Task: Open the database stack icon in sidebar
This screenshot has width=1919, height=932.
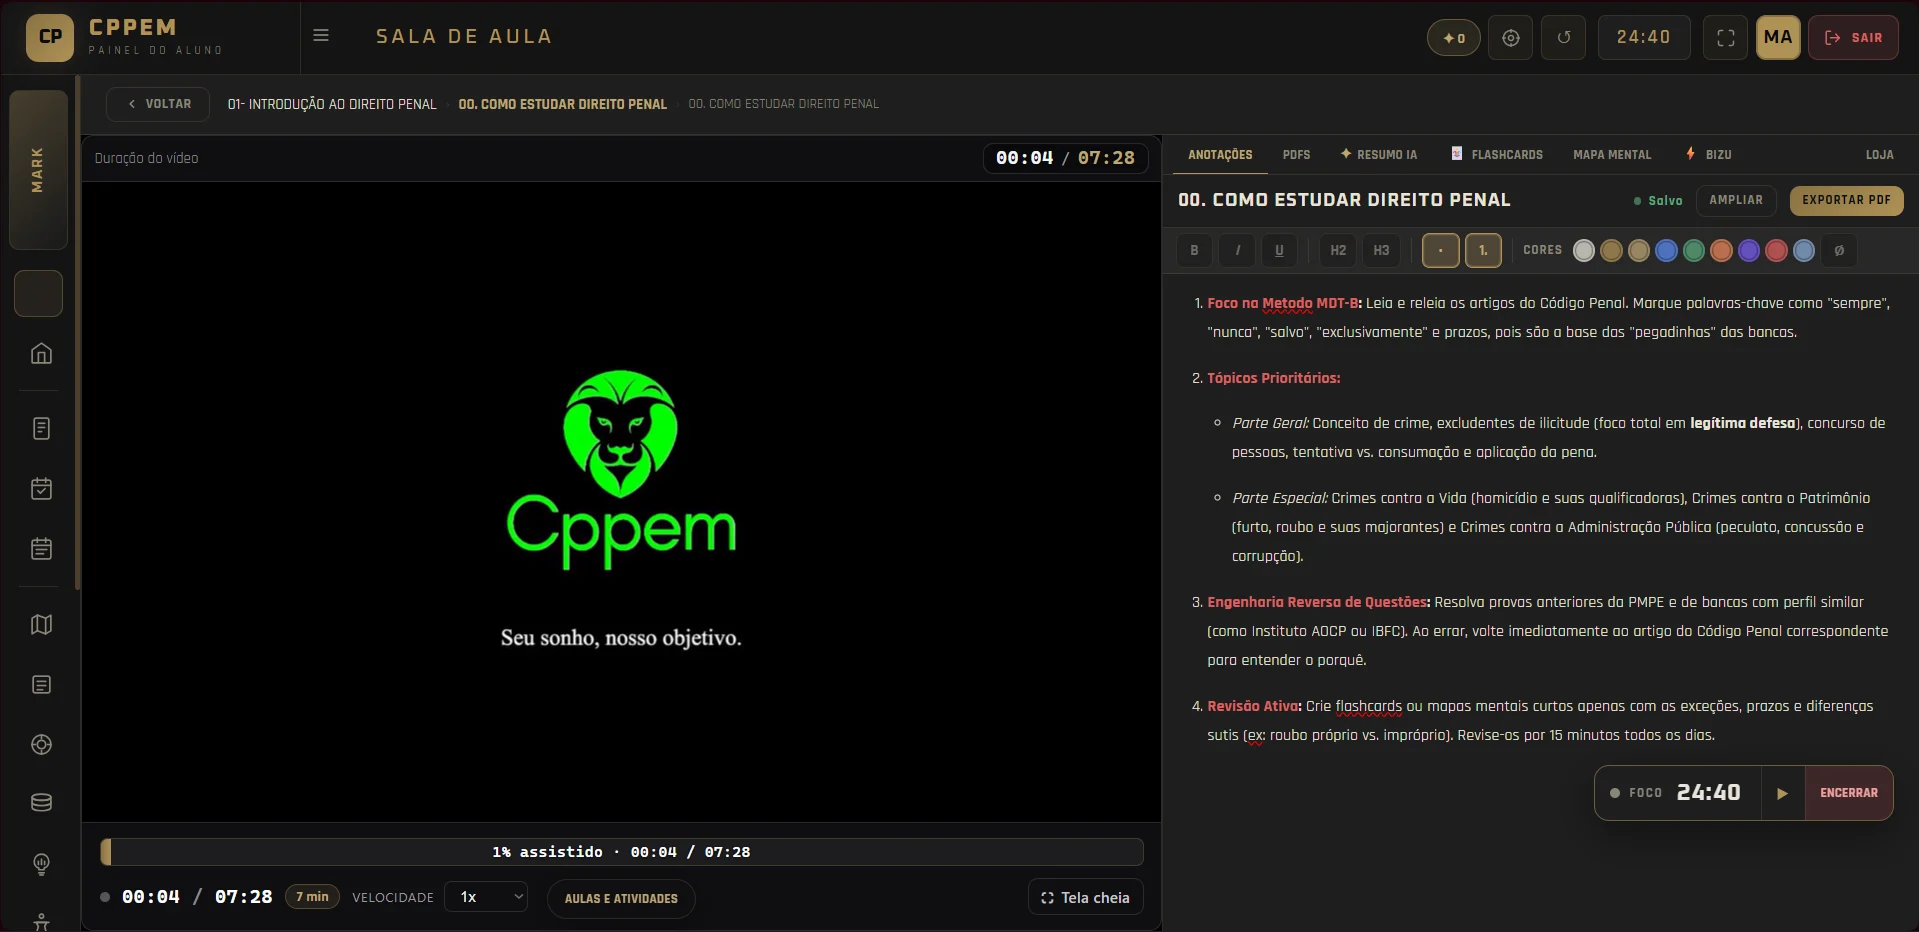Action: [x=41, y=803]
